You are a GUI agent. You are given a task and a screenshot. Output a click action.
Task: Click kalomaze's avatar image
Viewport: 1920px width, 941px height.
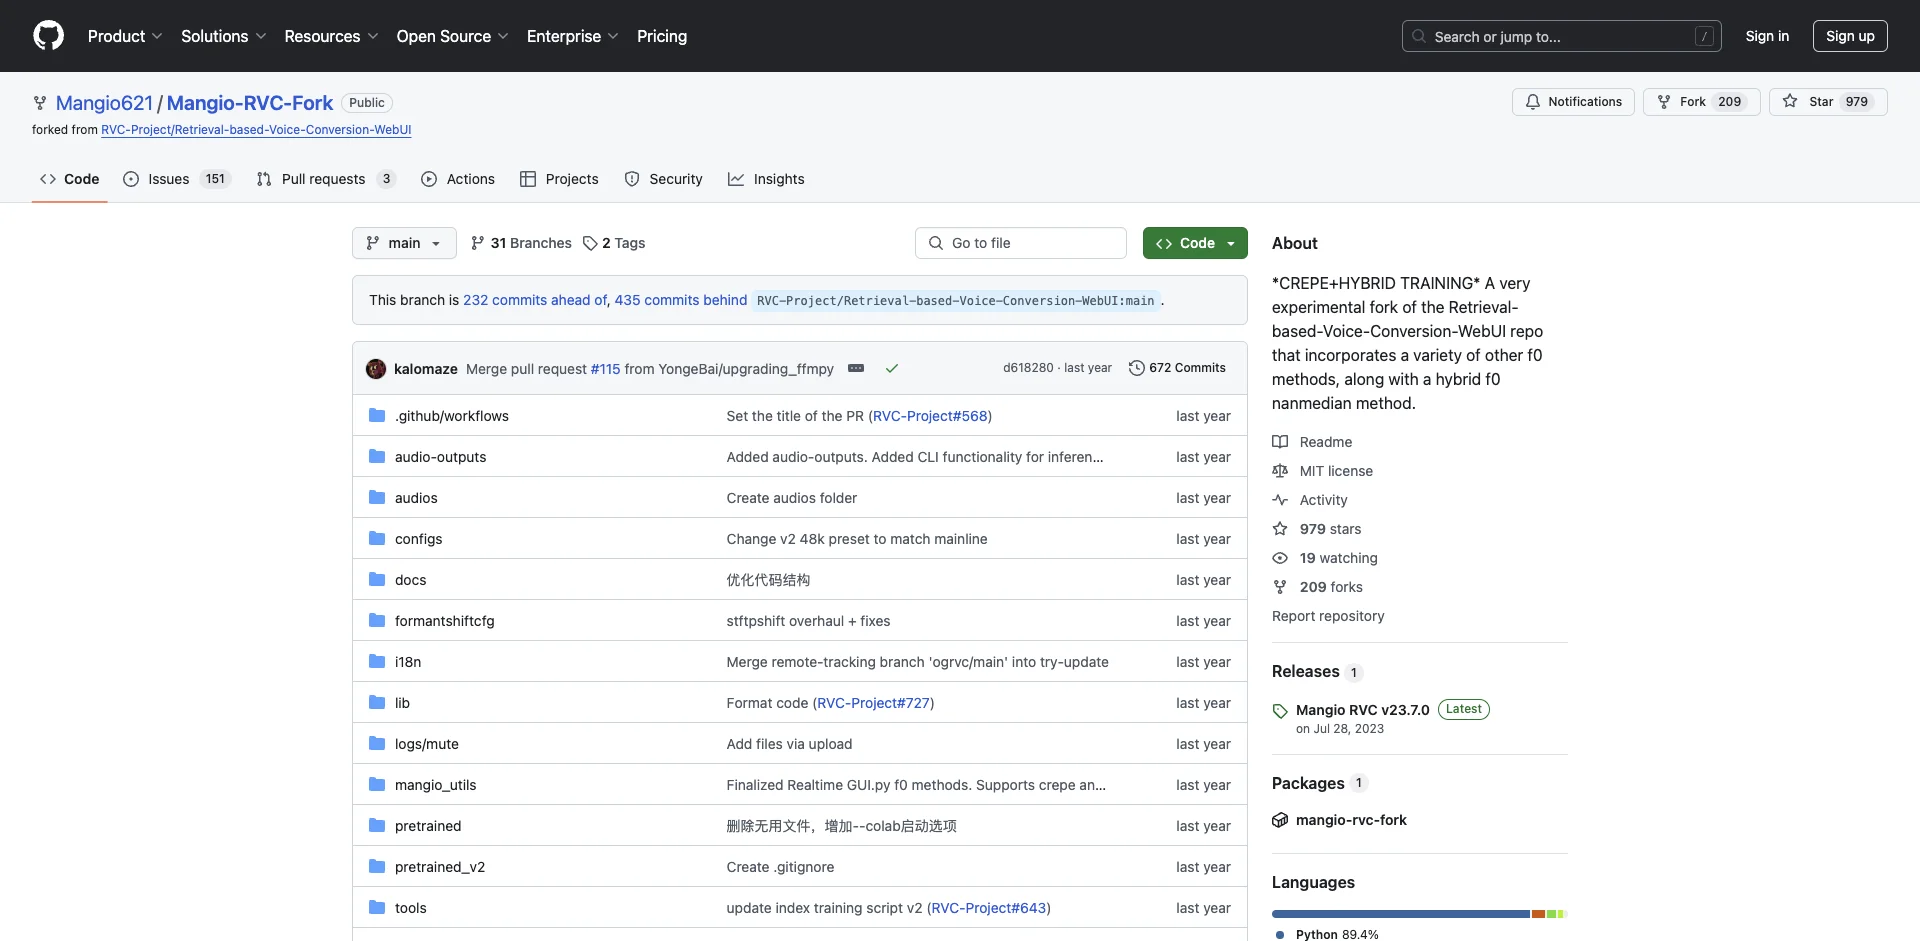coord(376,369)
